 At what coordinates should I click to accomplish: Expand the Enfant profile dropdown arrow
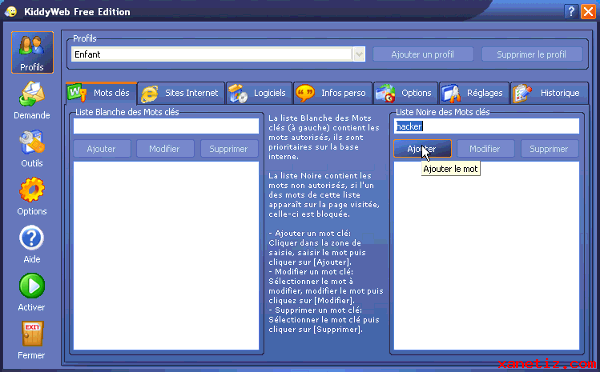[359, 55]
